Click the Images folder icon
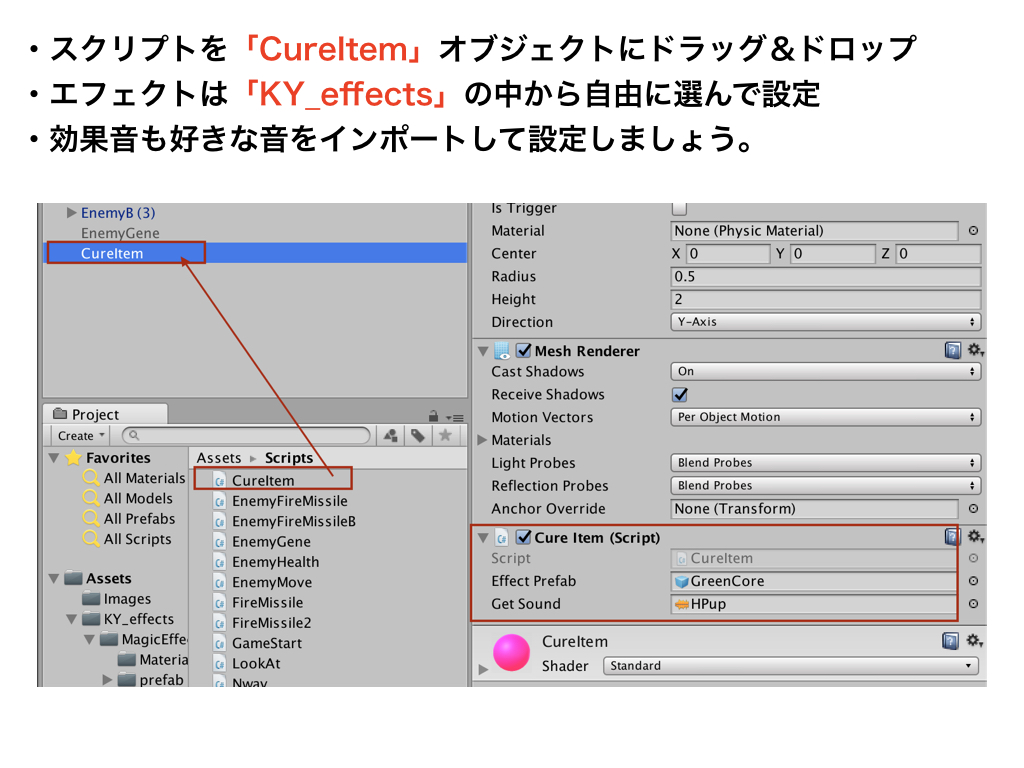 [x=91, y=599]
